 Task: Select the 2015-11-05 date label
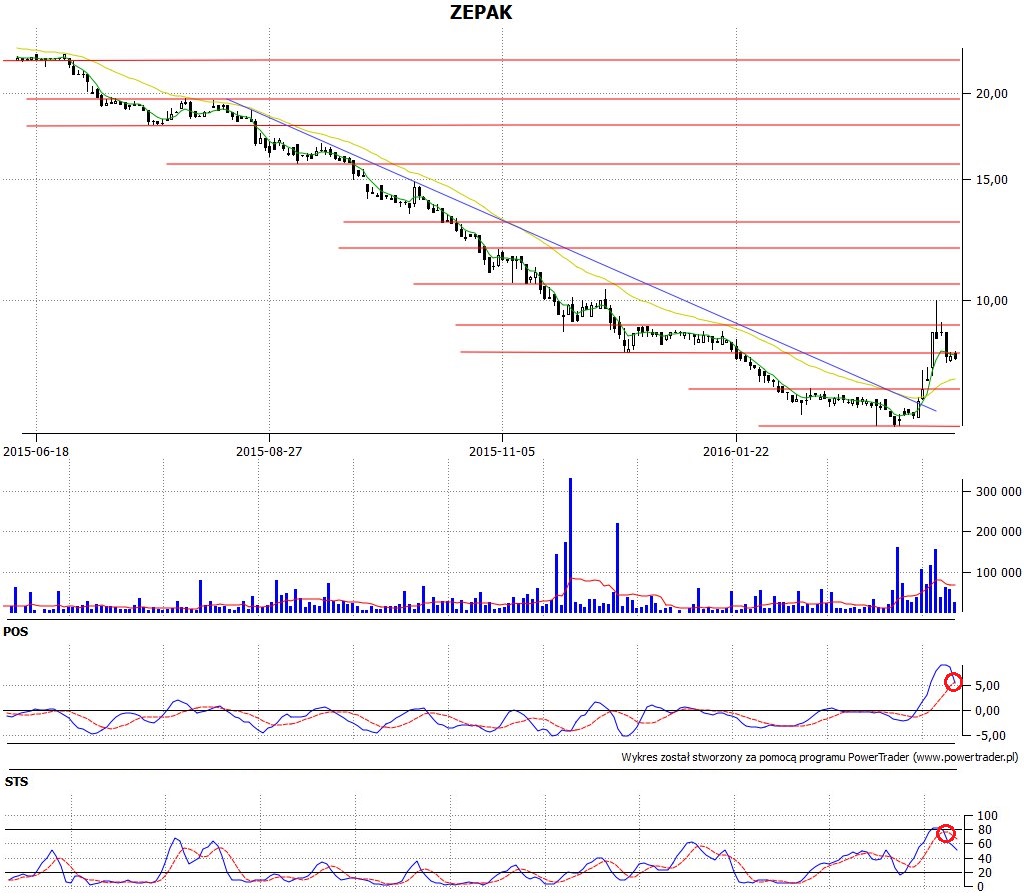(x=502, y=451)
